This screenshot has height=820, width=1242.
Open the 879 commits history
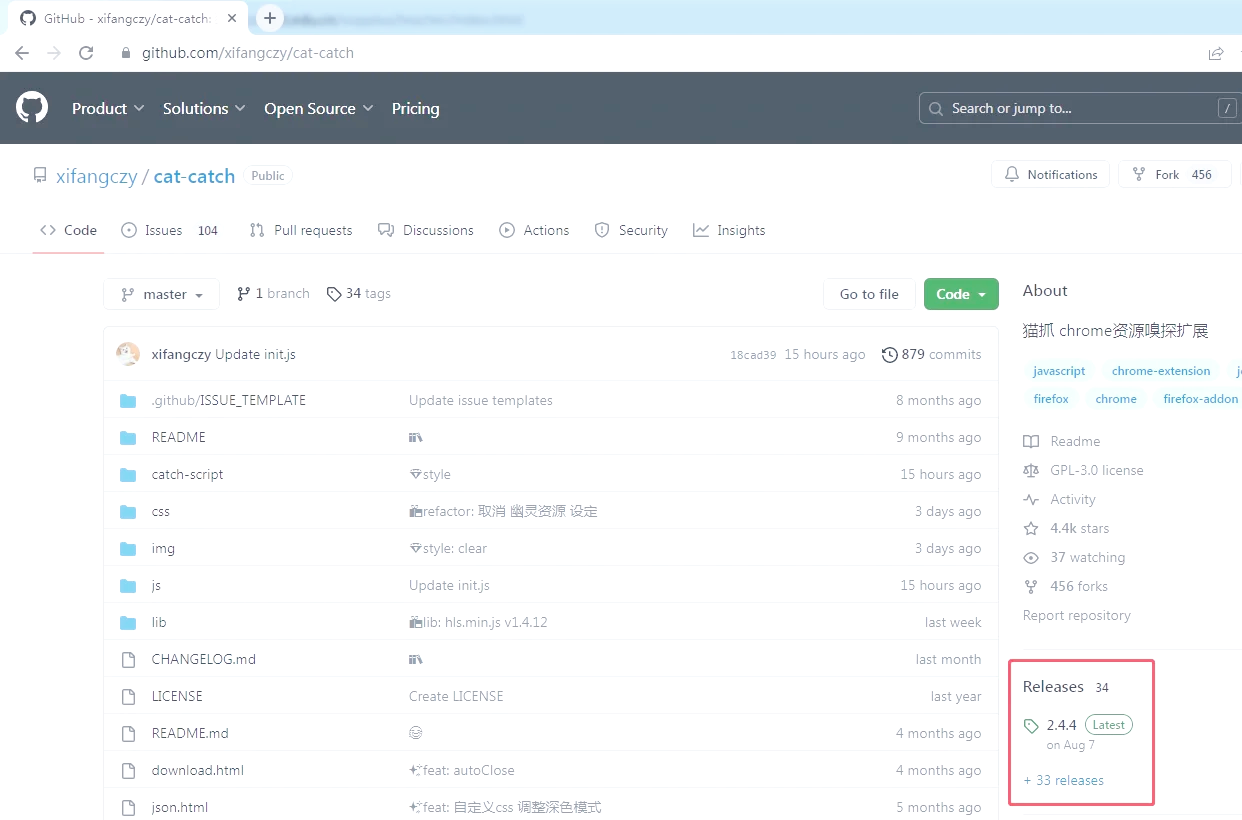point(931,354)
